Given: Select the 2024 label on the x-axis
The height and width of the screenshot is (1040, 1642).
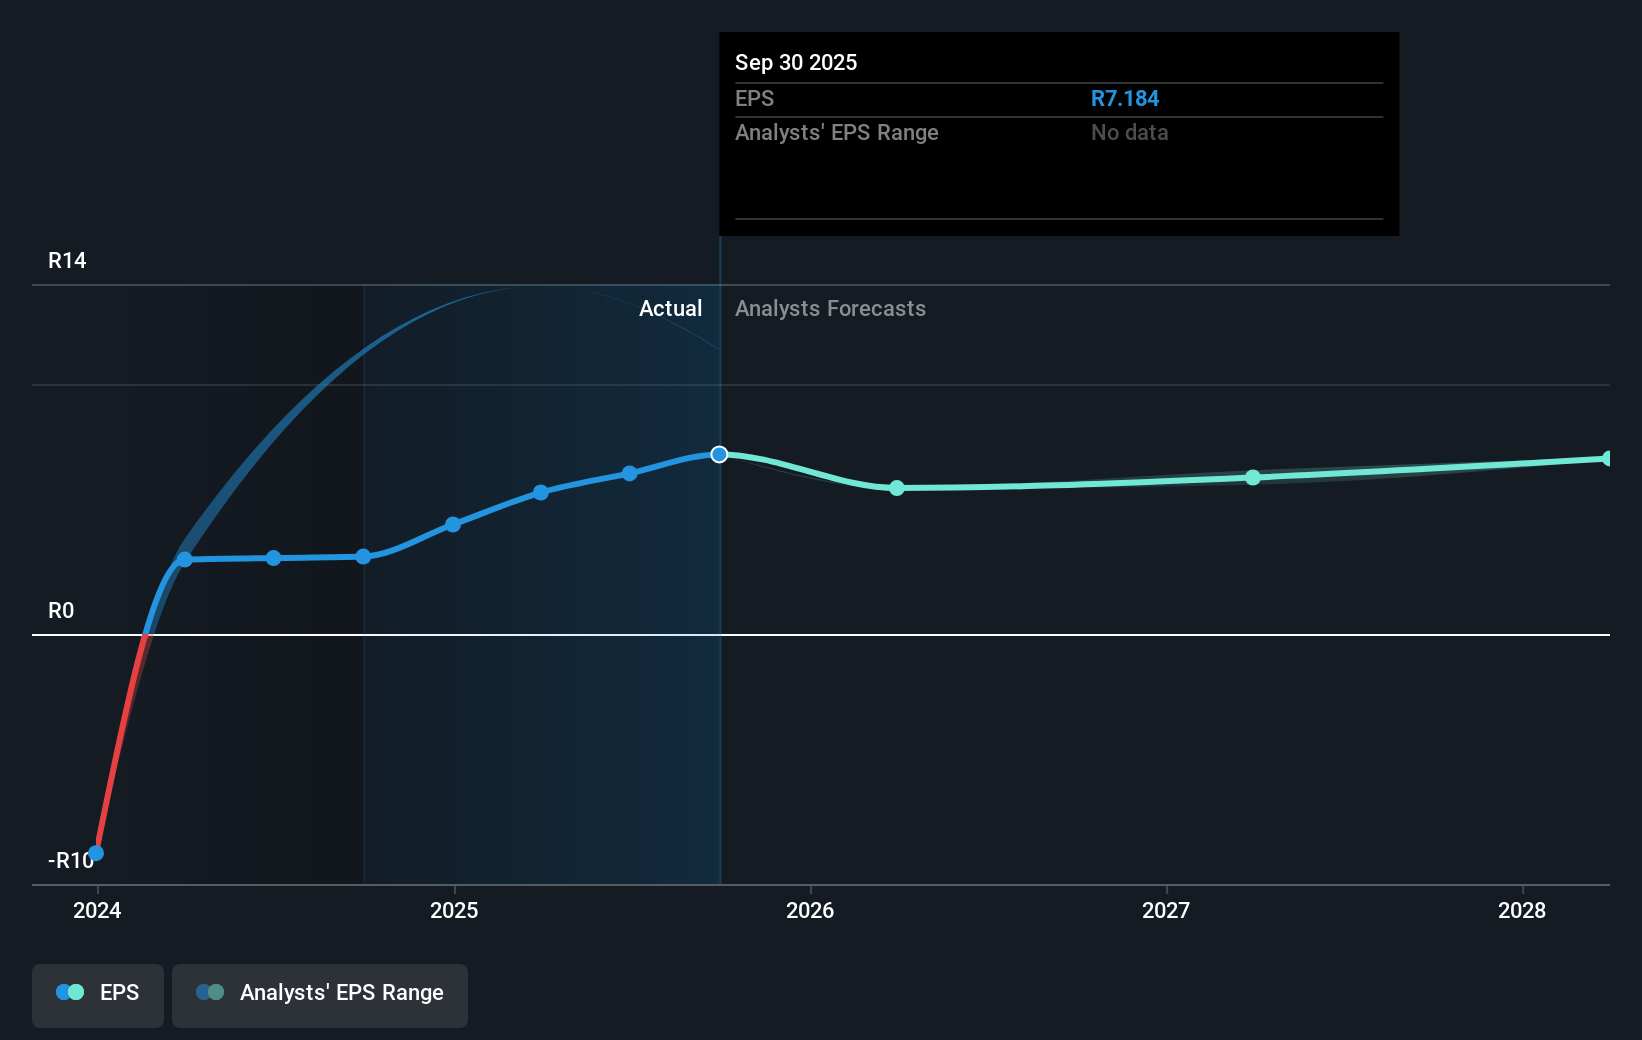Looking at the screenshot, I should coord(95,910).
